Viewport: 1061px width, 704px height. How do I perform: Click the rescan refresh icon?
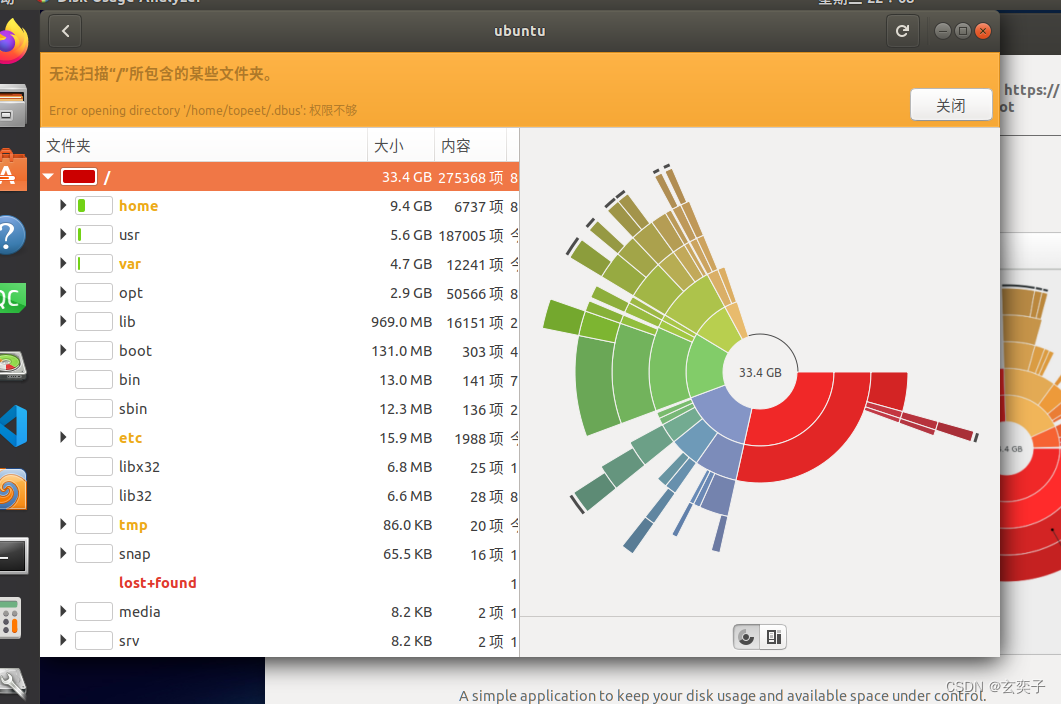click(x=902, y=31)
